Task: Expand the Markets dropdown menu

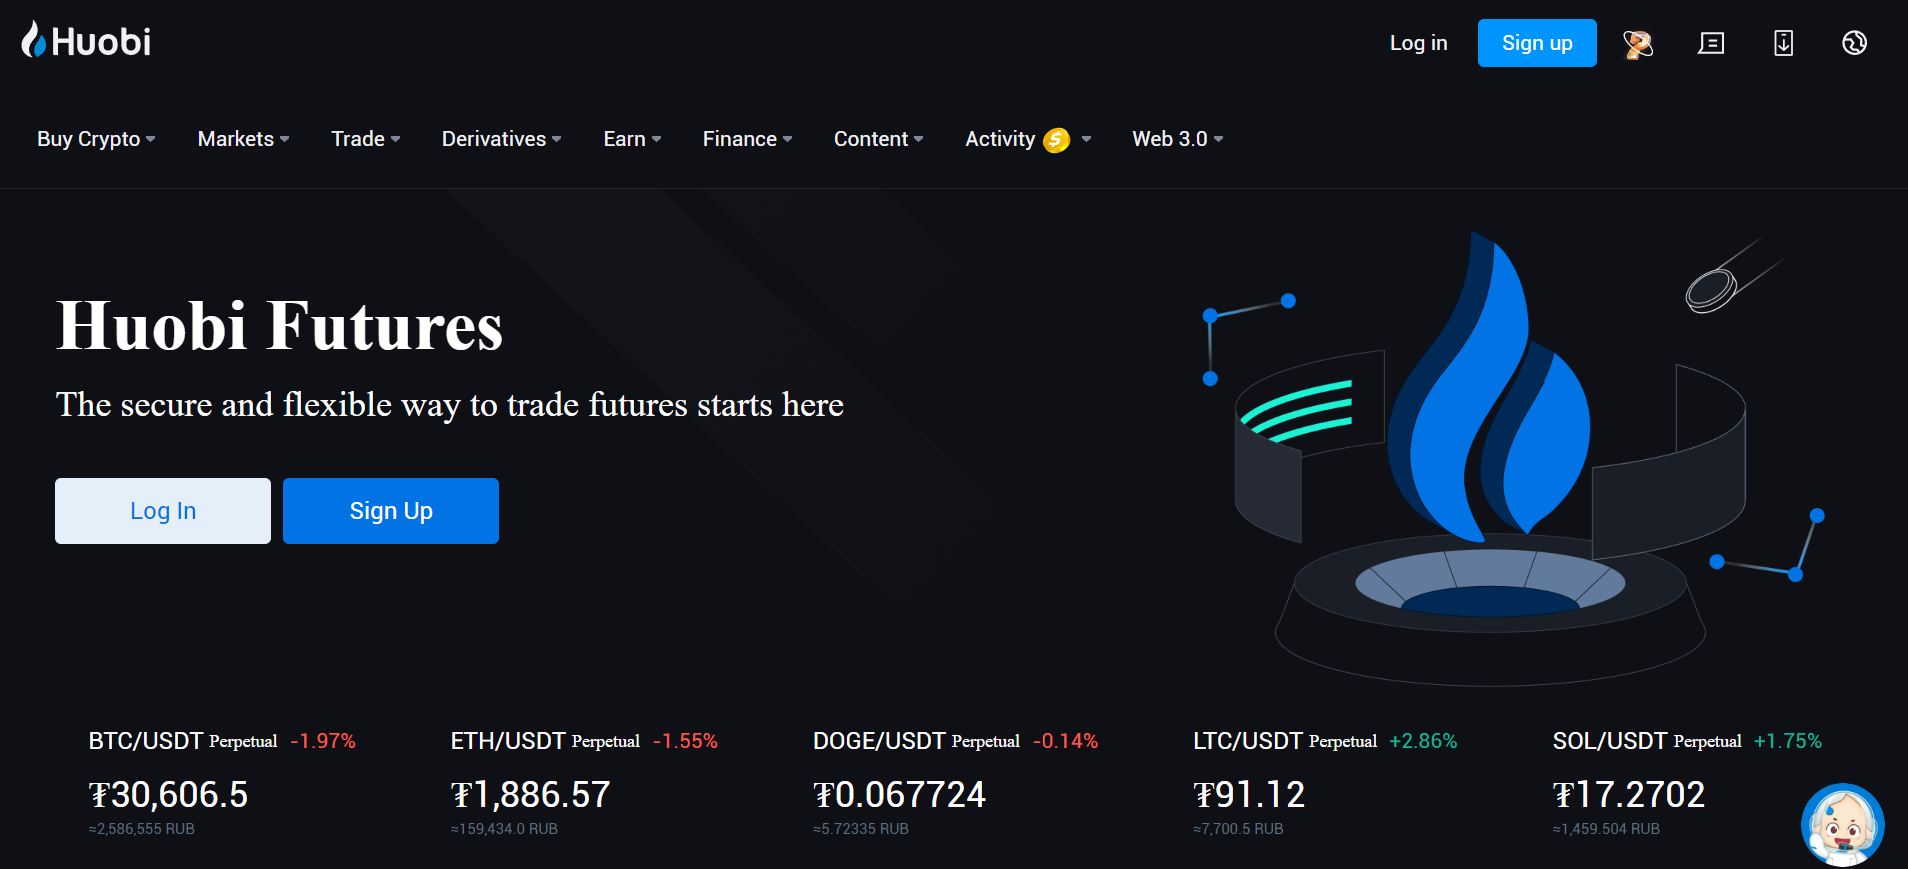Action: click(x=243, y=139)
